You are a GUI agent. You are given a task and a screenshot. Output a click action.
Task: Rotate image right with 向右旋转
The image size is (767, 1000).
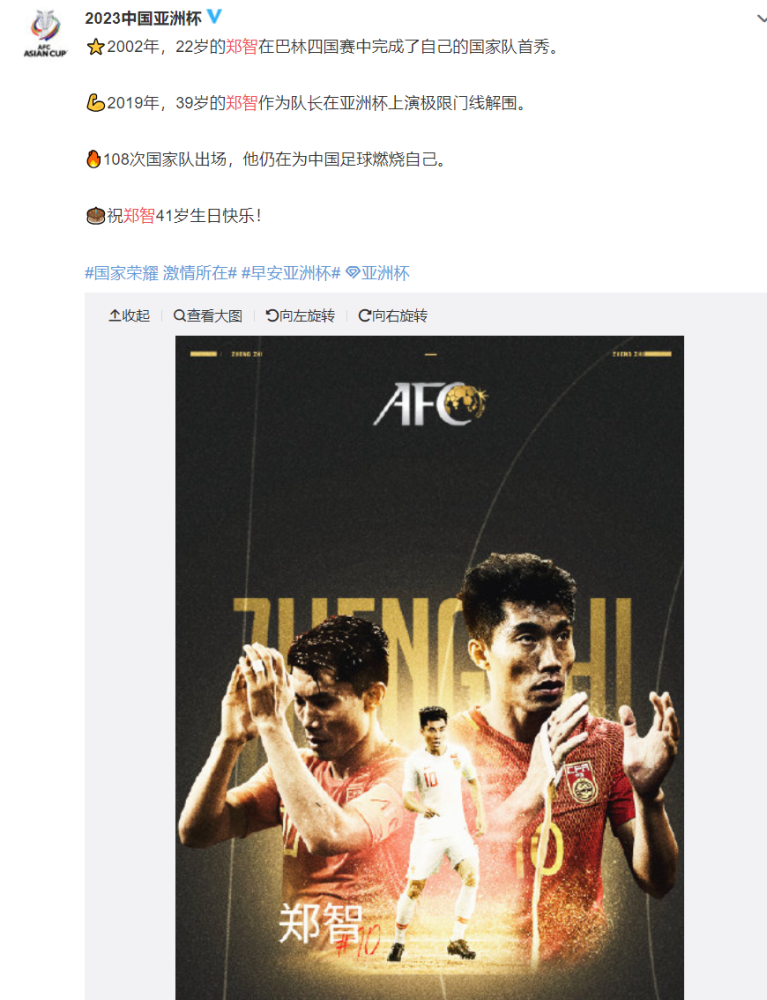[x=393, y=316]
